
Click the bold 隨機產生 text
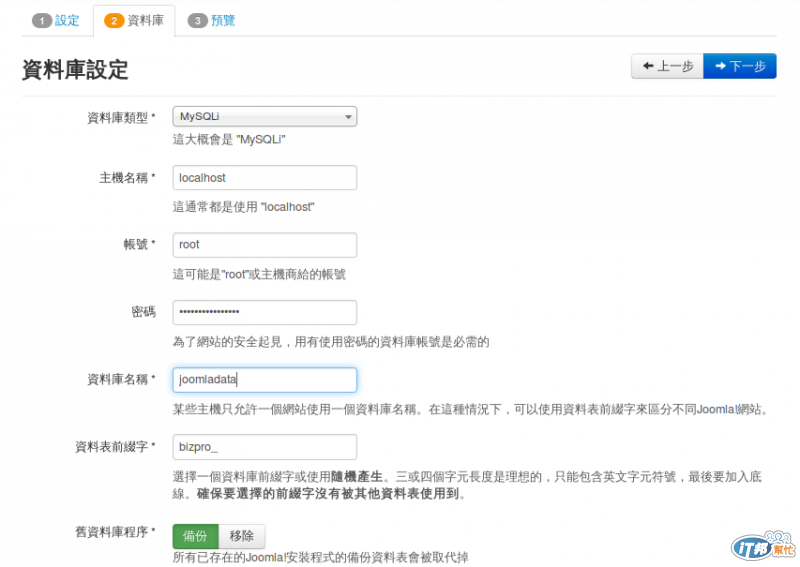pos(357,477)
